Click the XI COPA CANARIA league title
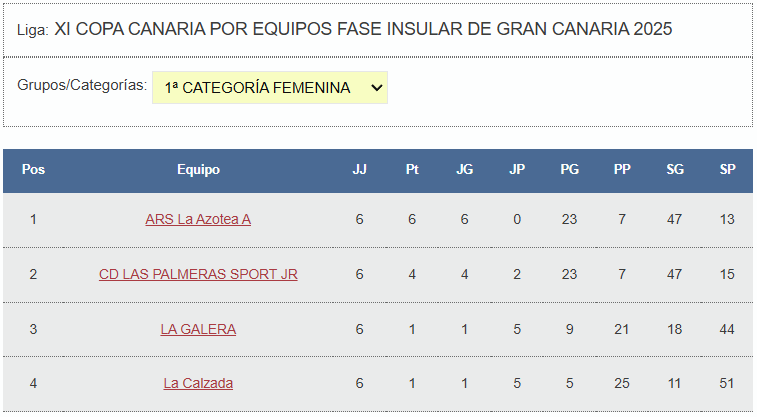Image resolution: width=757 pixels, height=417 pixels. coord(363,28)
